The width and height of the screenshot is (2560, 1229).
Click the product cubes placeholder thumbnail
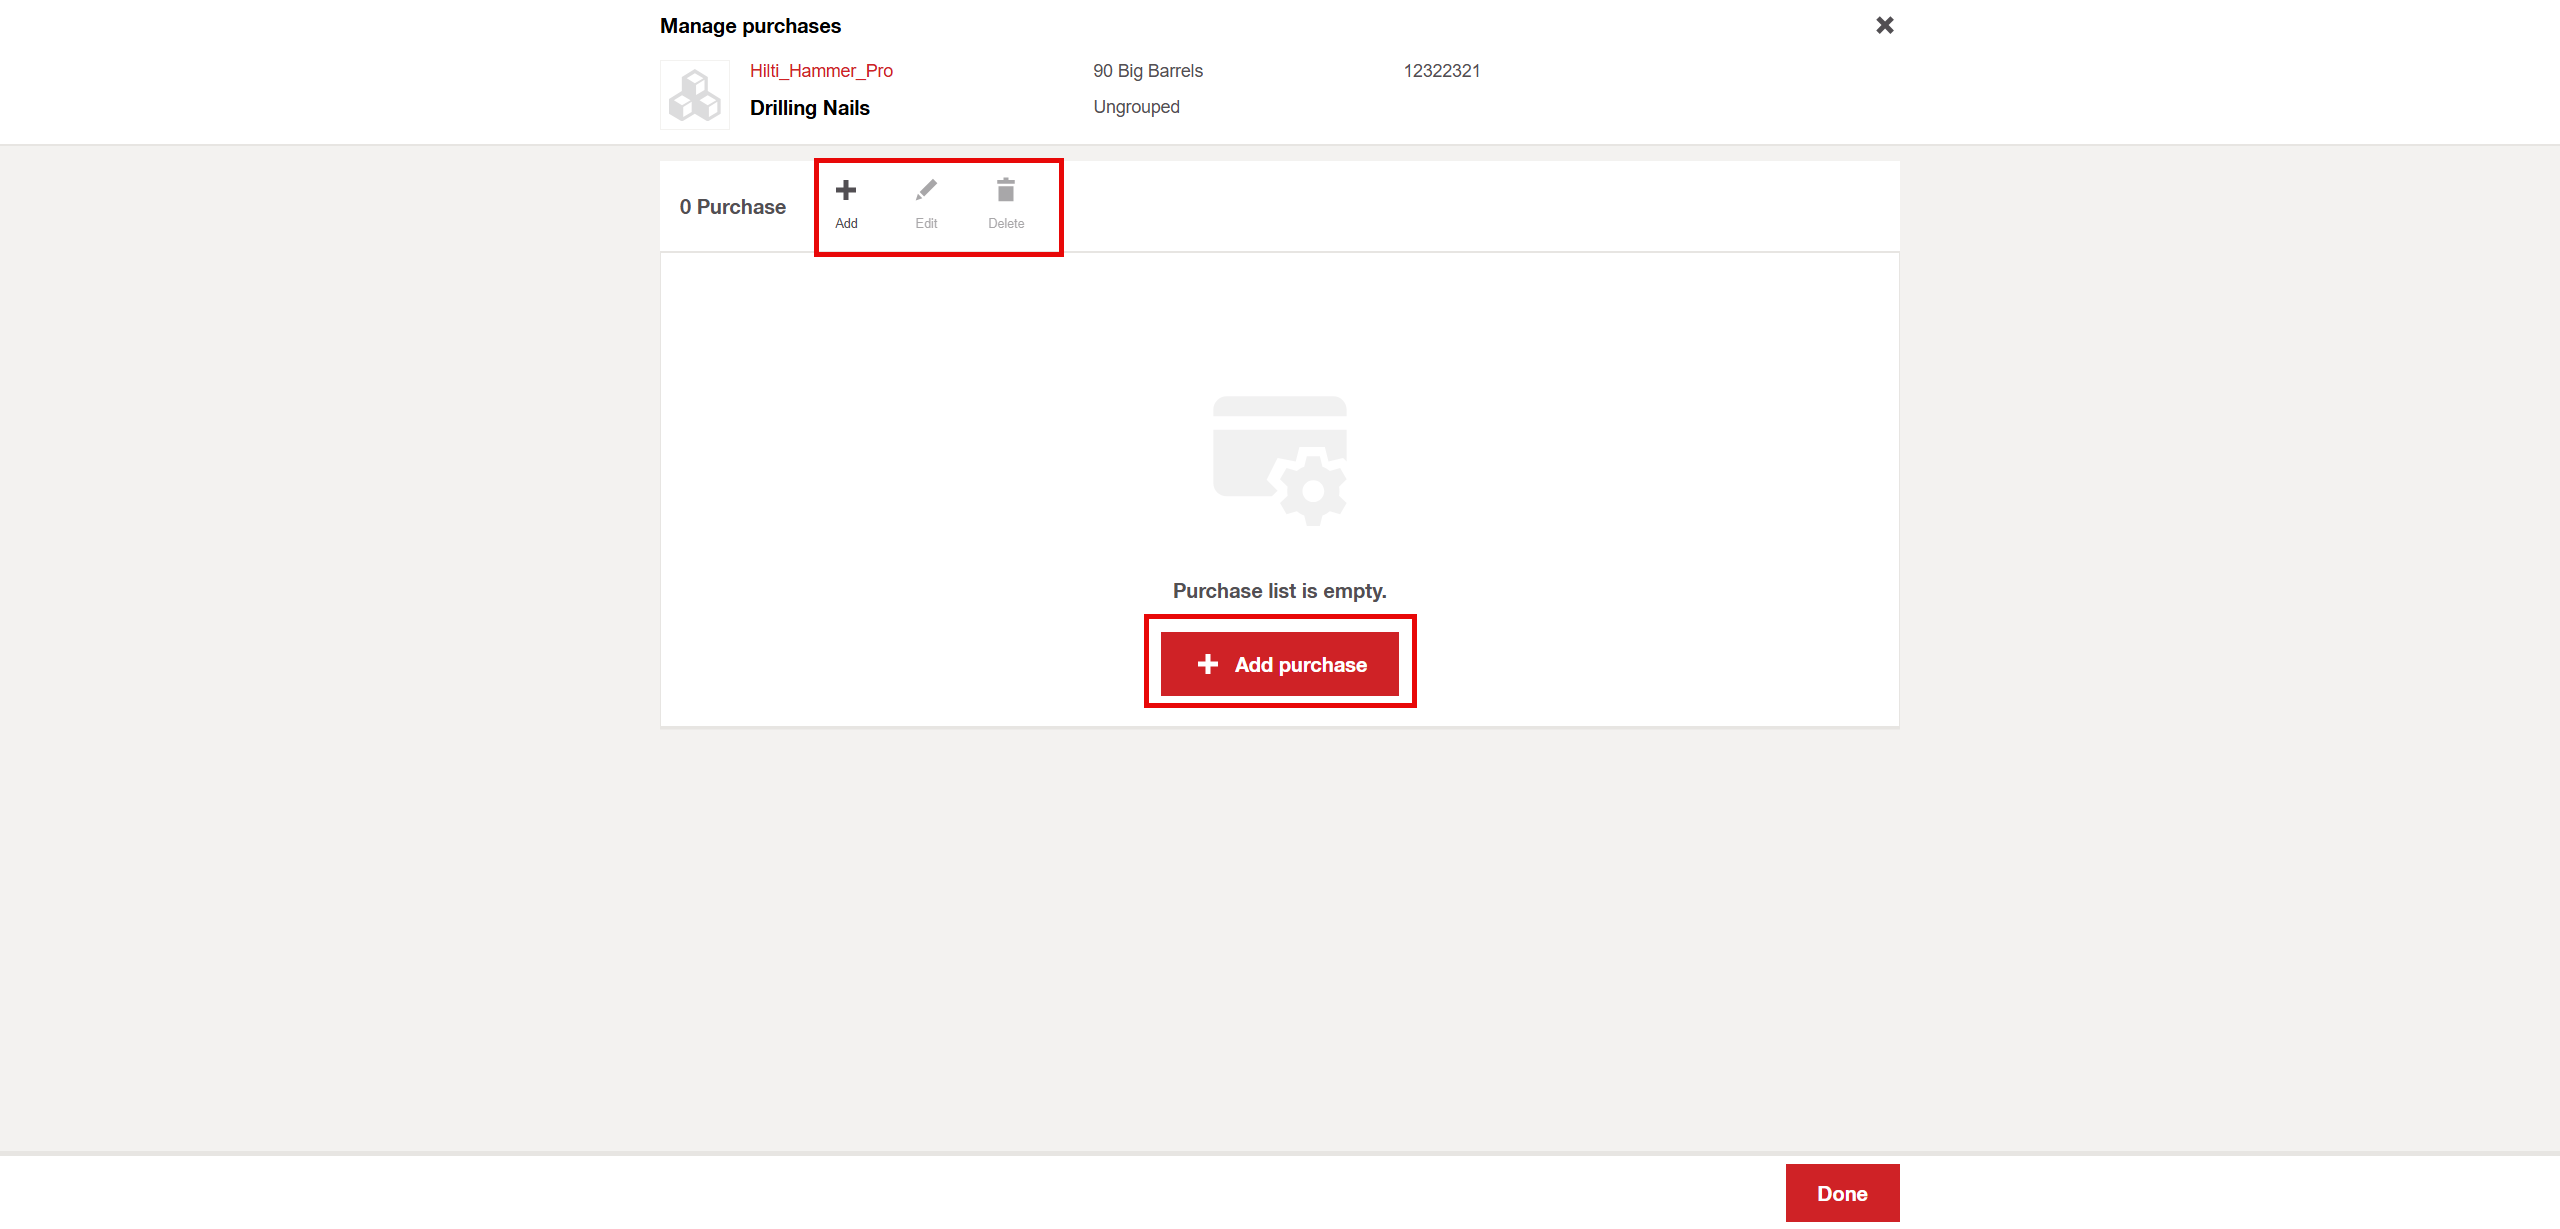coord(695,96)
